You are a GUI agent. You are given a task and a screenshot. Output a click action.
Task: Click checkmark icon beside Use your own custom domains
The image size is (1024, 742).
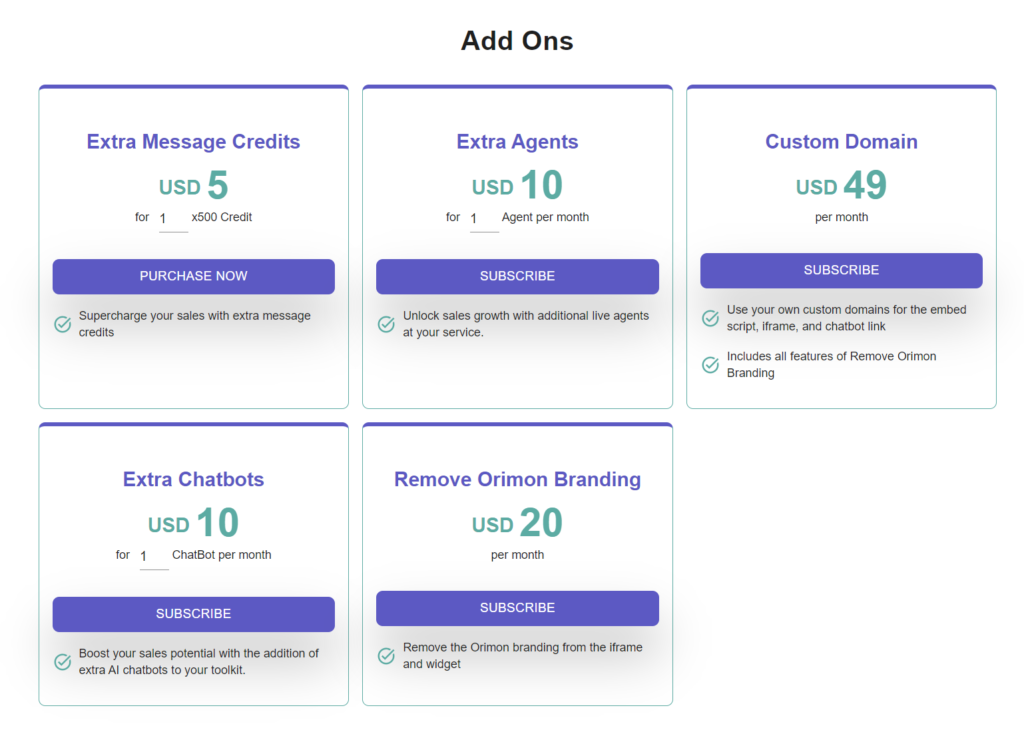coord(711,318)
